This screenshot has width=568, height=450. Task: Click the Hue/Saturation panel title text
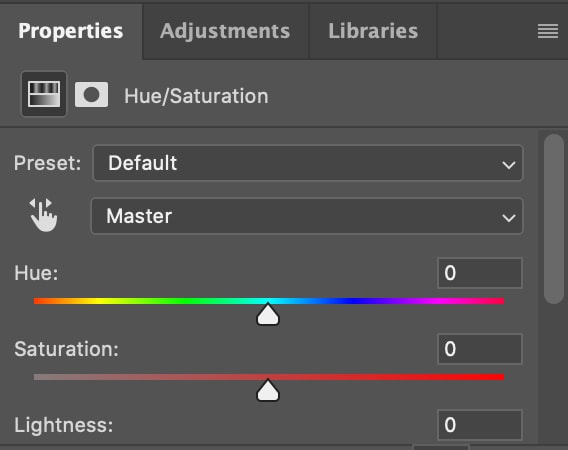pos(196,96)
